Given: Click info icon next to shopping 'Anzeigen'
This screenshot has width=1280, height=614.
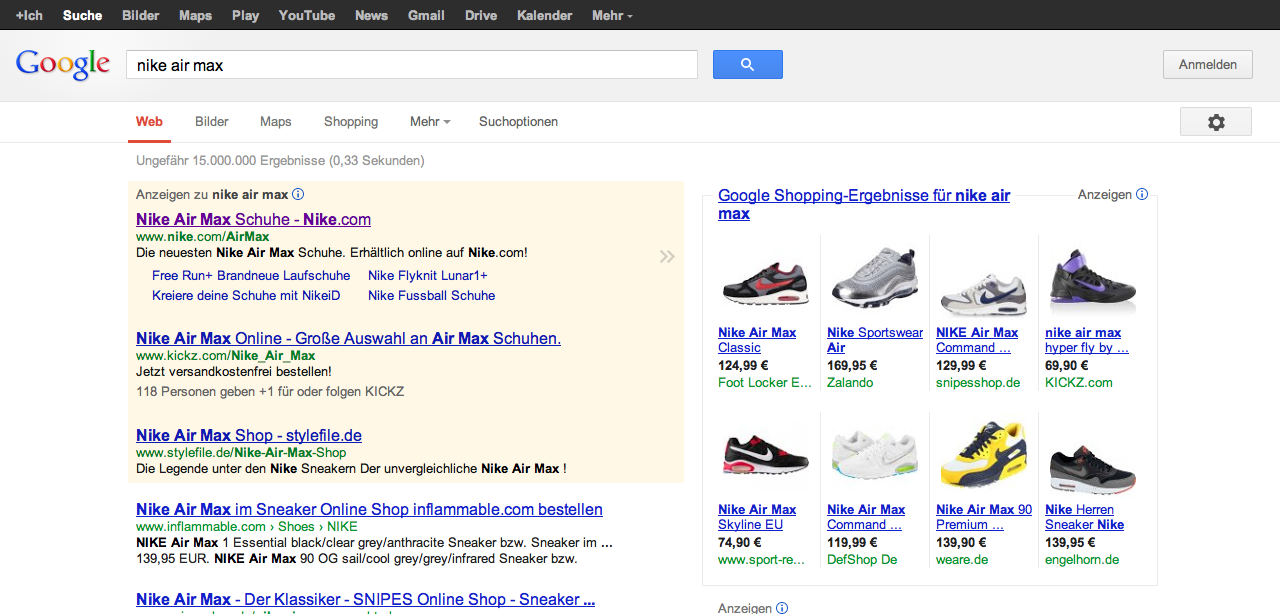Looking at the screenshot, I should pyautogui.click(x=1142, y=195).
